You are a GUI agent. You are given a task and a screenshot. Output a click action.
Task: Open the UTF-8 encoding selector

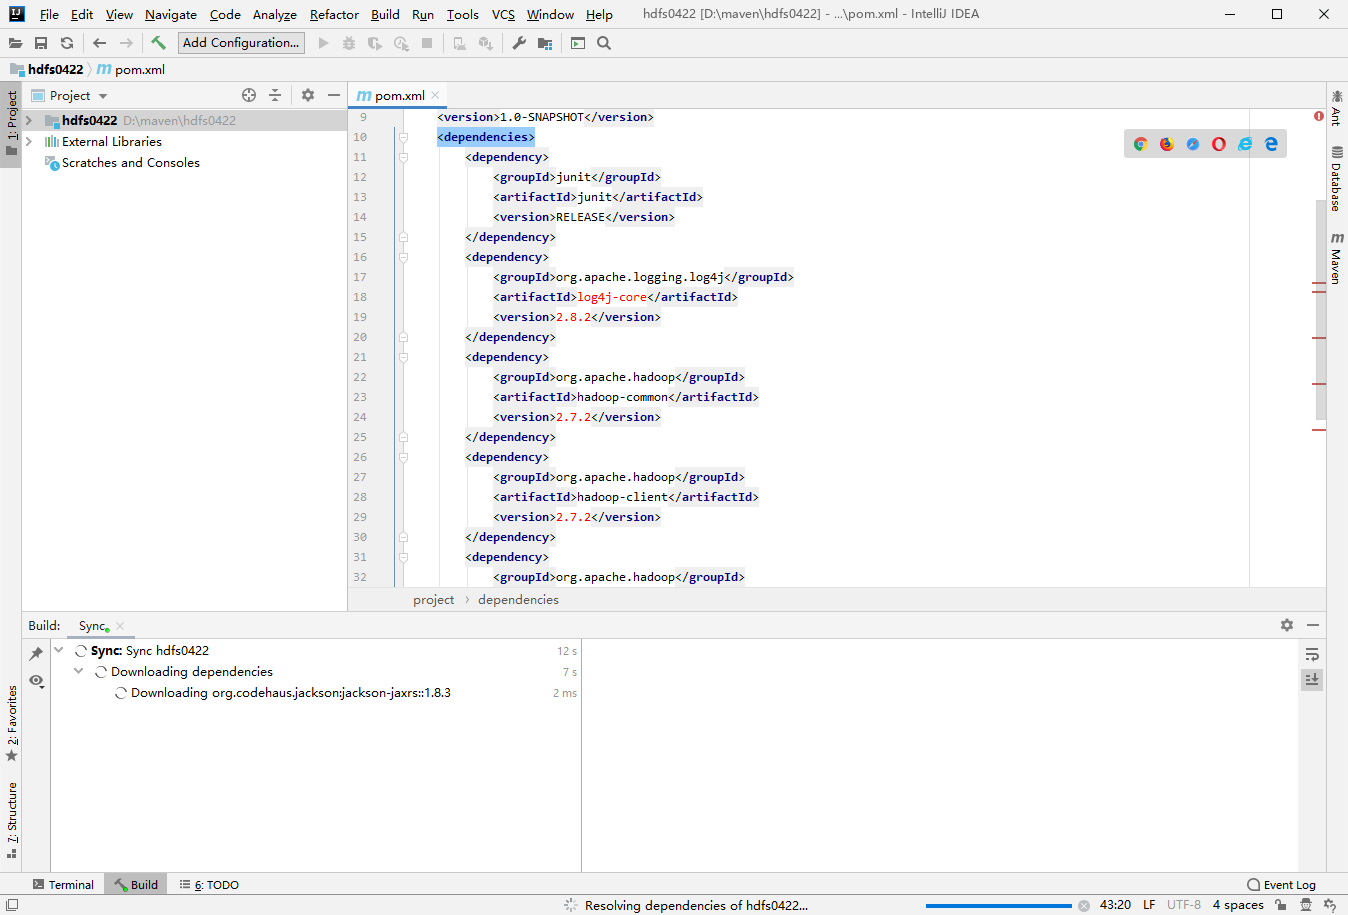pyautogui.click(x=1184, y=905)
